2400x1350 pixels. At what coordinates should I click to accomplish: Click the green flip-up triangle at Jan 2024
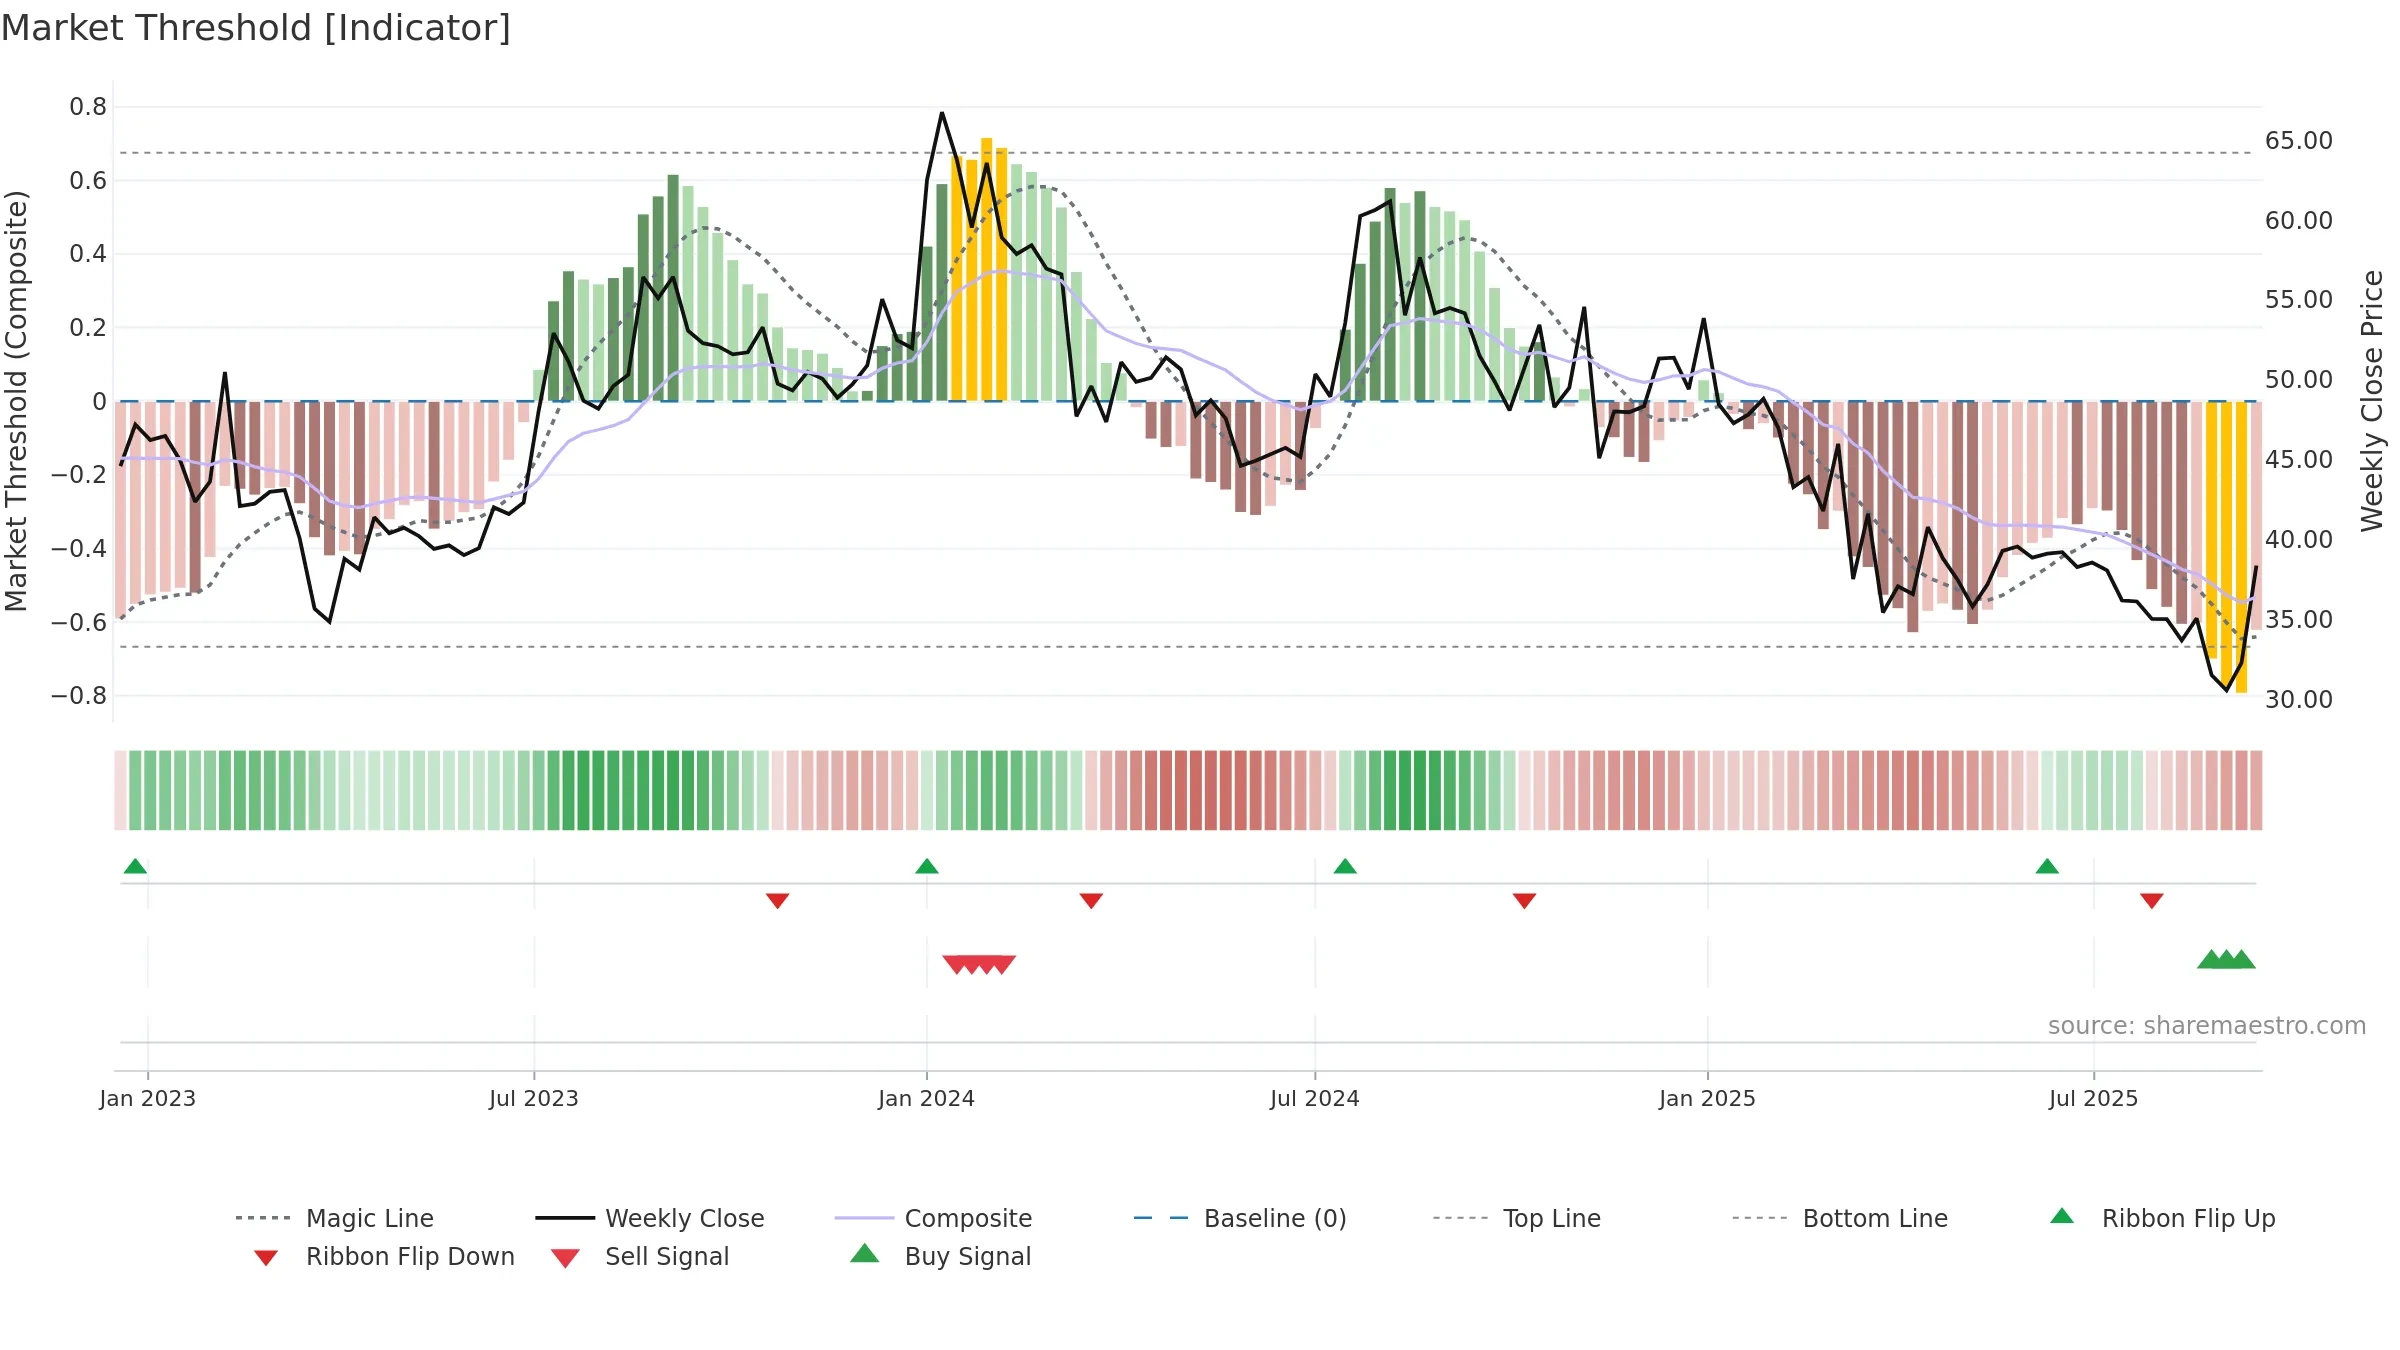(927, 866)
